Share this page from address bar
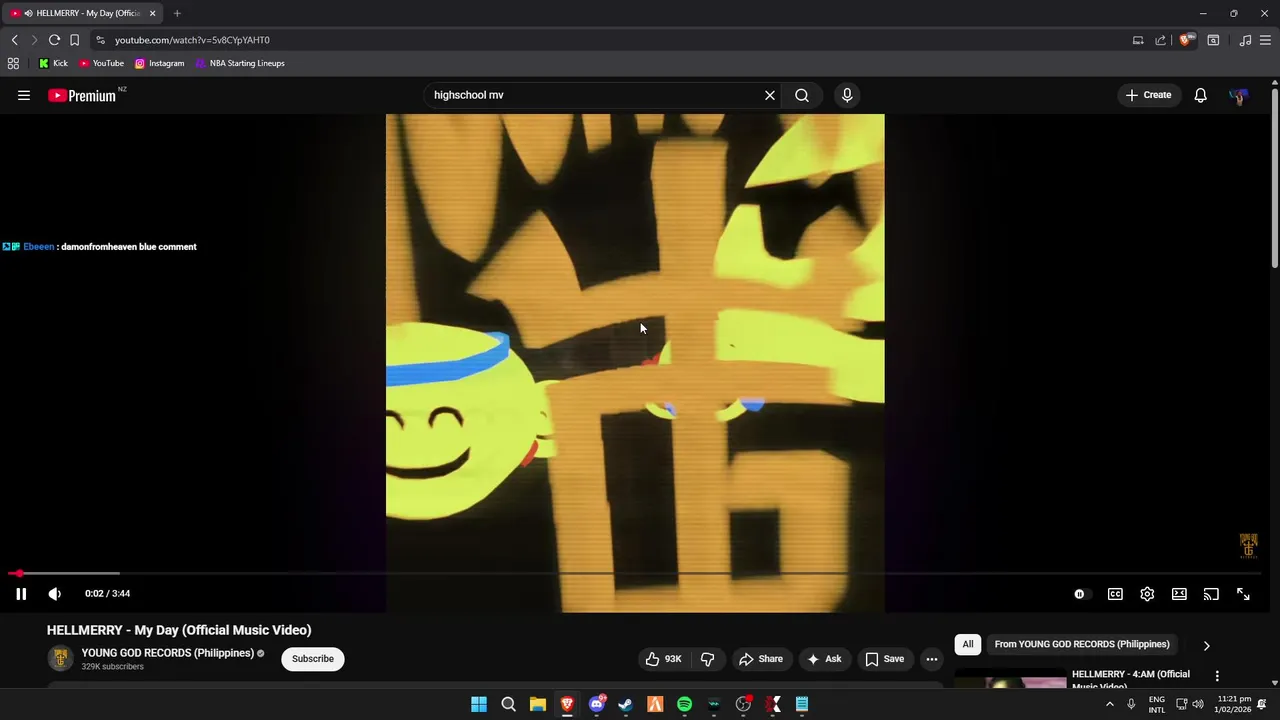 point(1160,40)
